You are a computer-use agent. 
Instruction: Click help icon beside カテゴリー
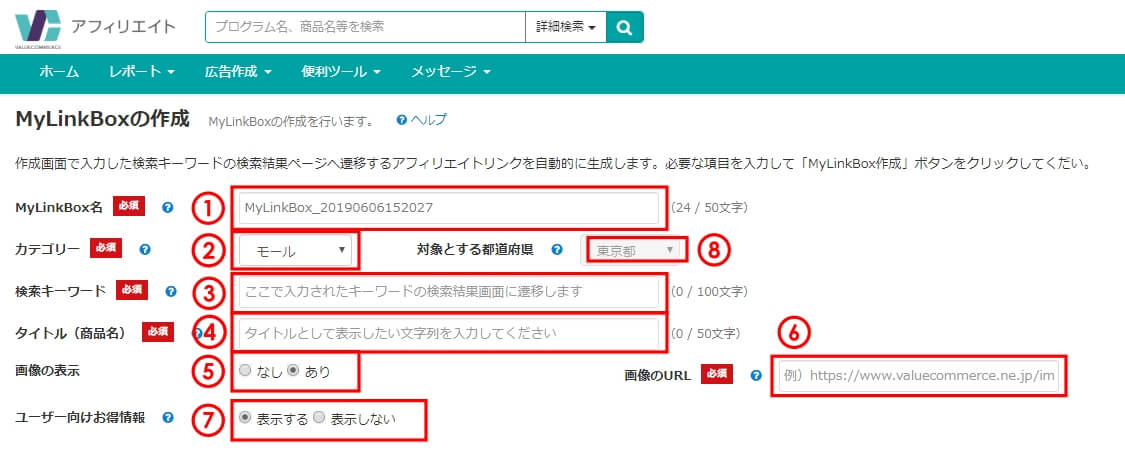pos(144,250)
